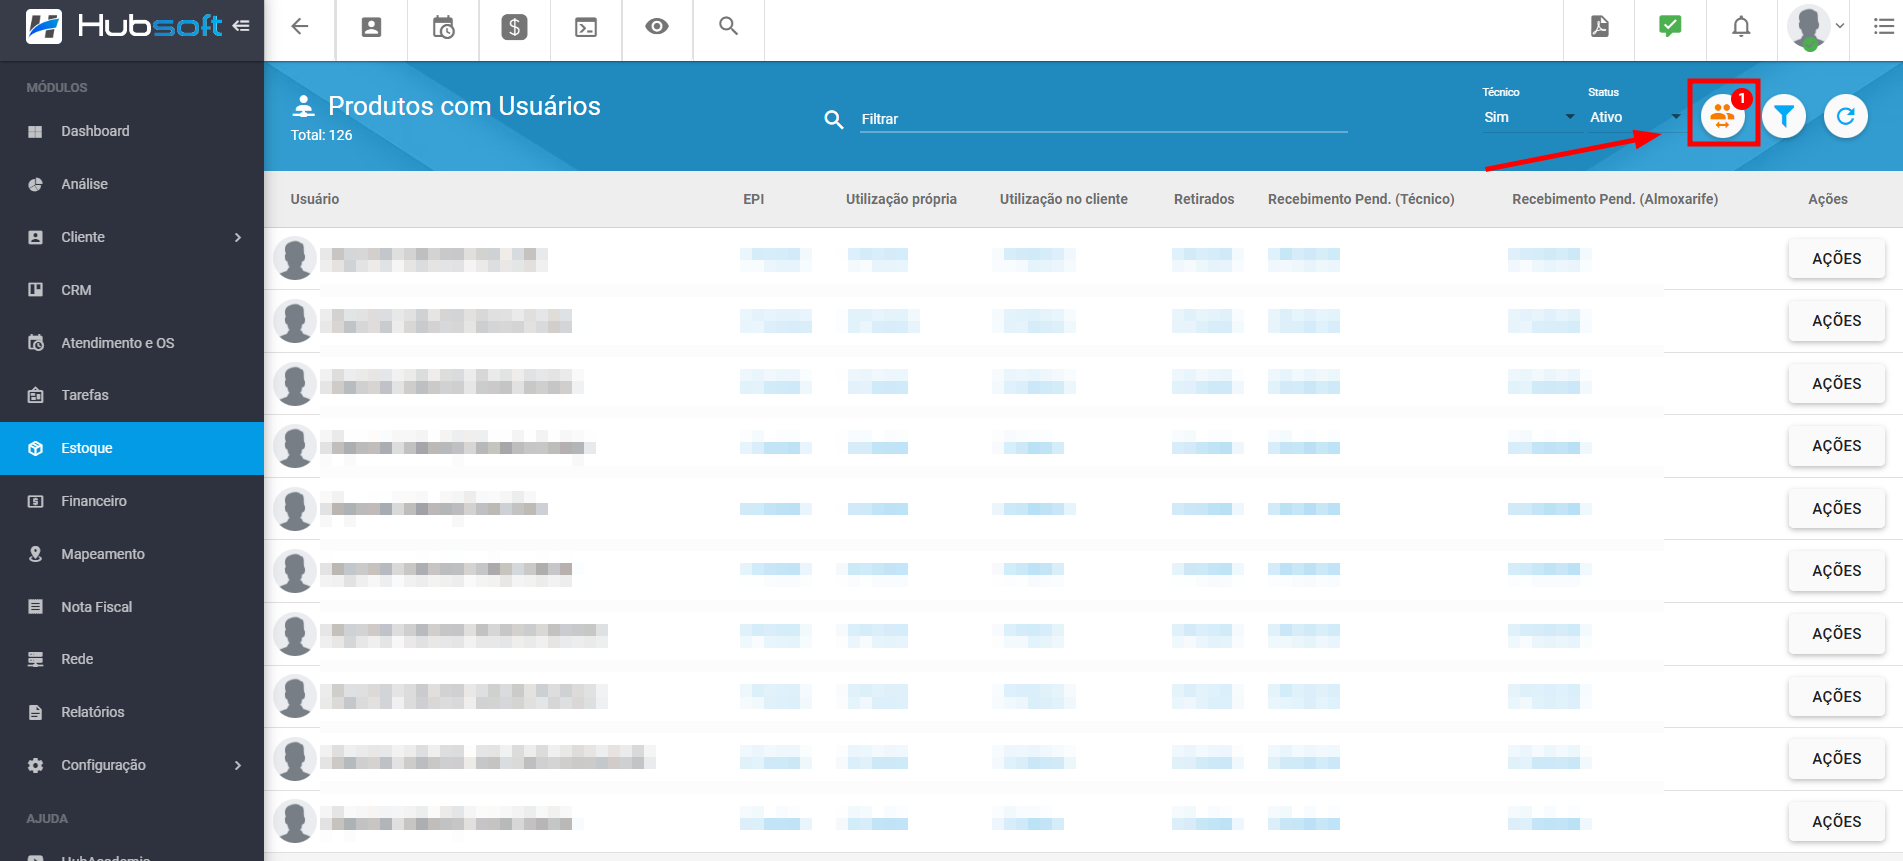Click the Mapeamento pin icon in sidebar
Viewport: 1903px width, 861px height.
point(35,554)
